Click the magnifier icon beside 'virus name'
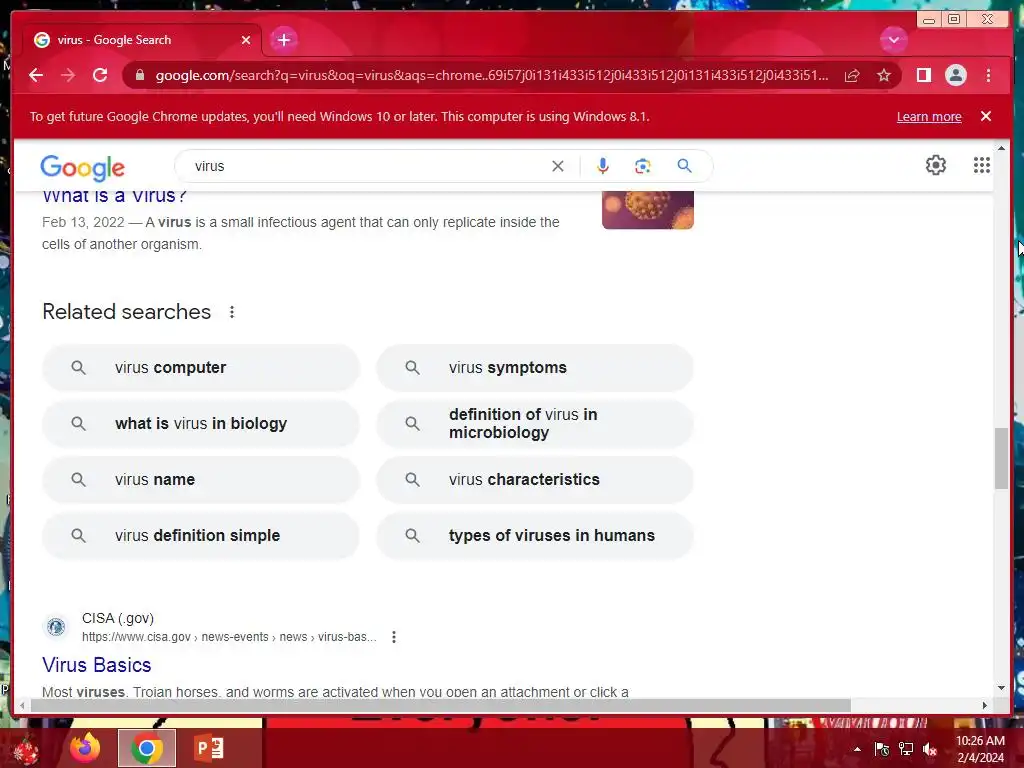Screen dimensions: 1024x768 (78, 479)
